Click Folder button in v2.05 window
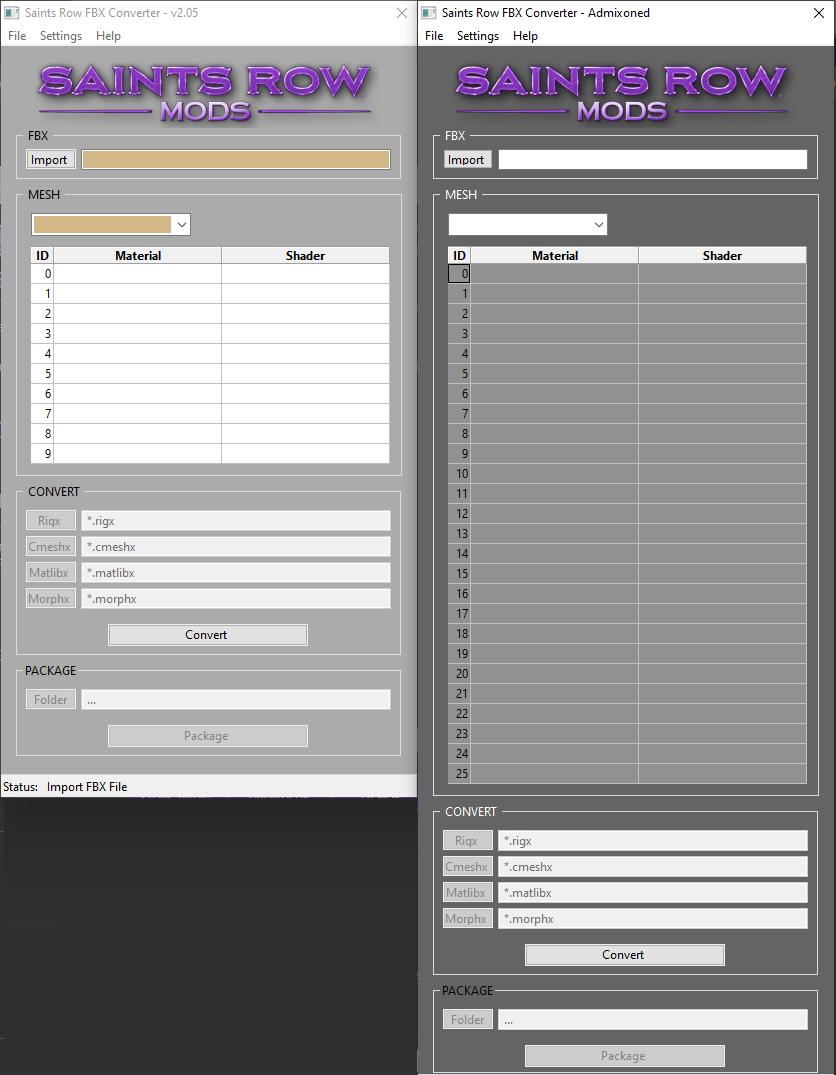The width and height of the screenshot is (836, 1075). [51, 699]
